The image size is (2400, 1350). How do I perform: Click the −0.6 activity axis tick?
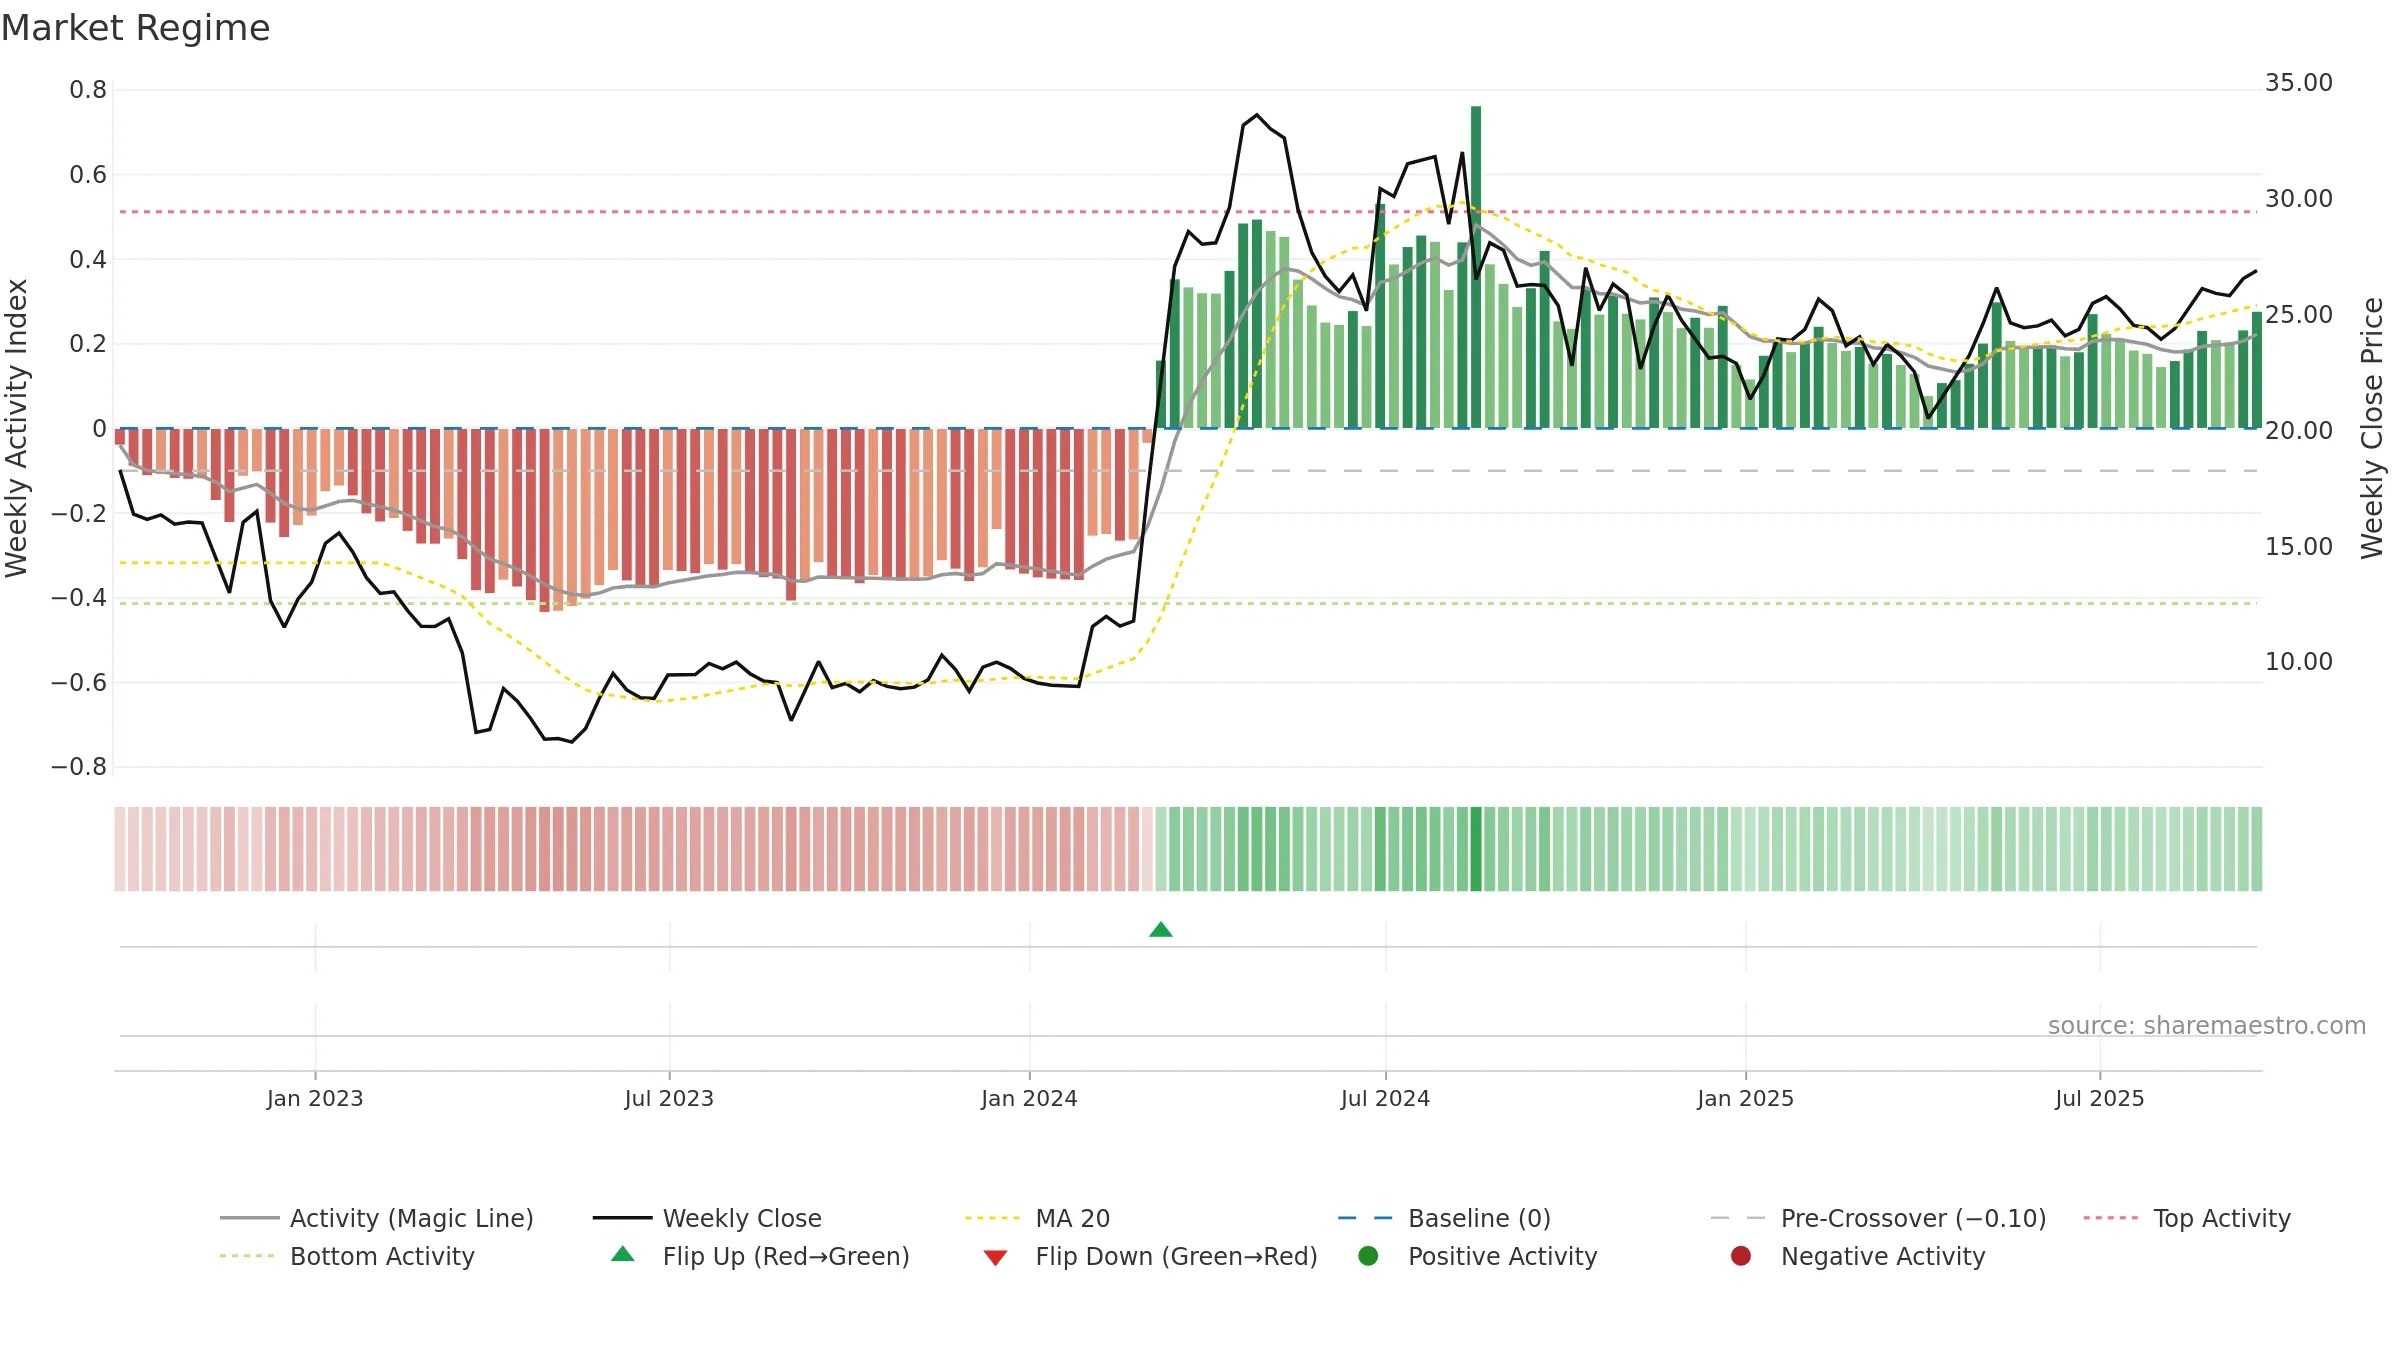click(79, 683)
